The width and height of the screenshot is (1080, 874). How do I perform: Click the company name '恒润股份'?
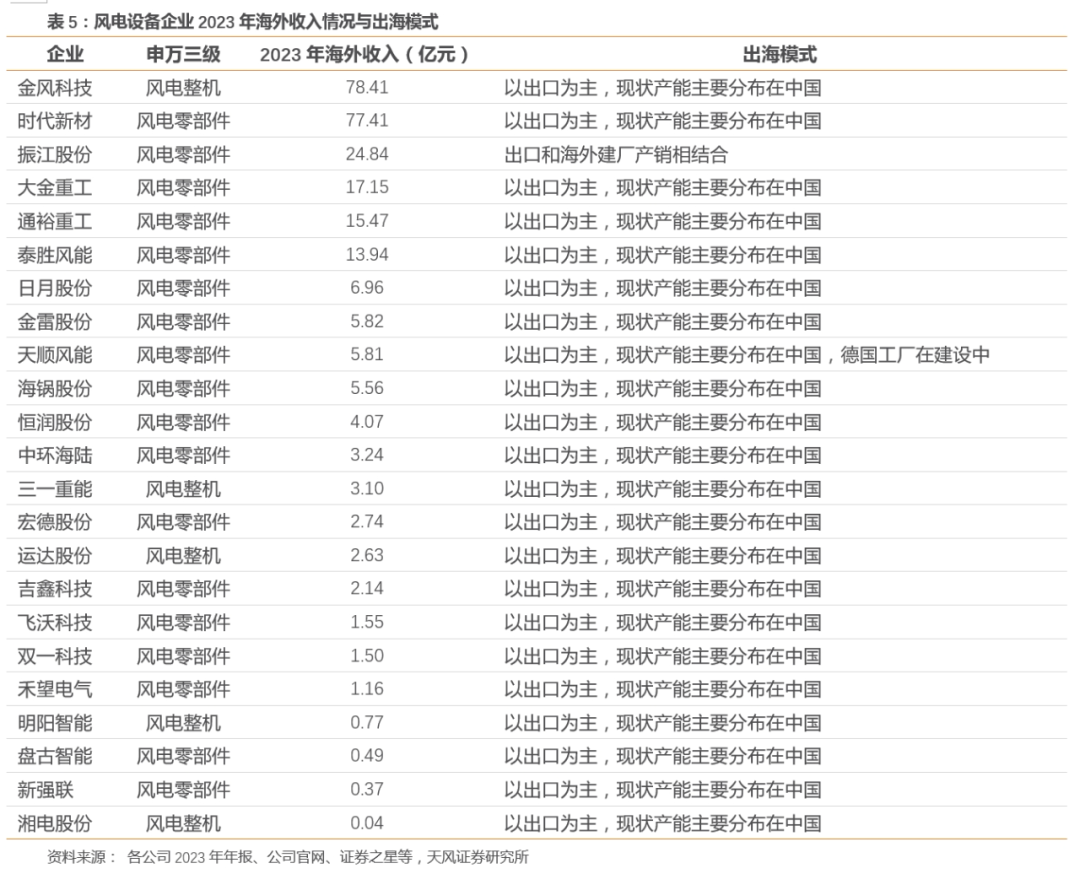tap(54, 422)
